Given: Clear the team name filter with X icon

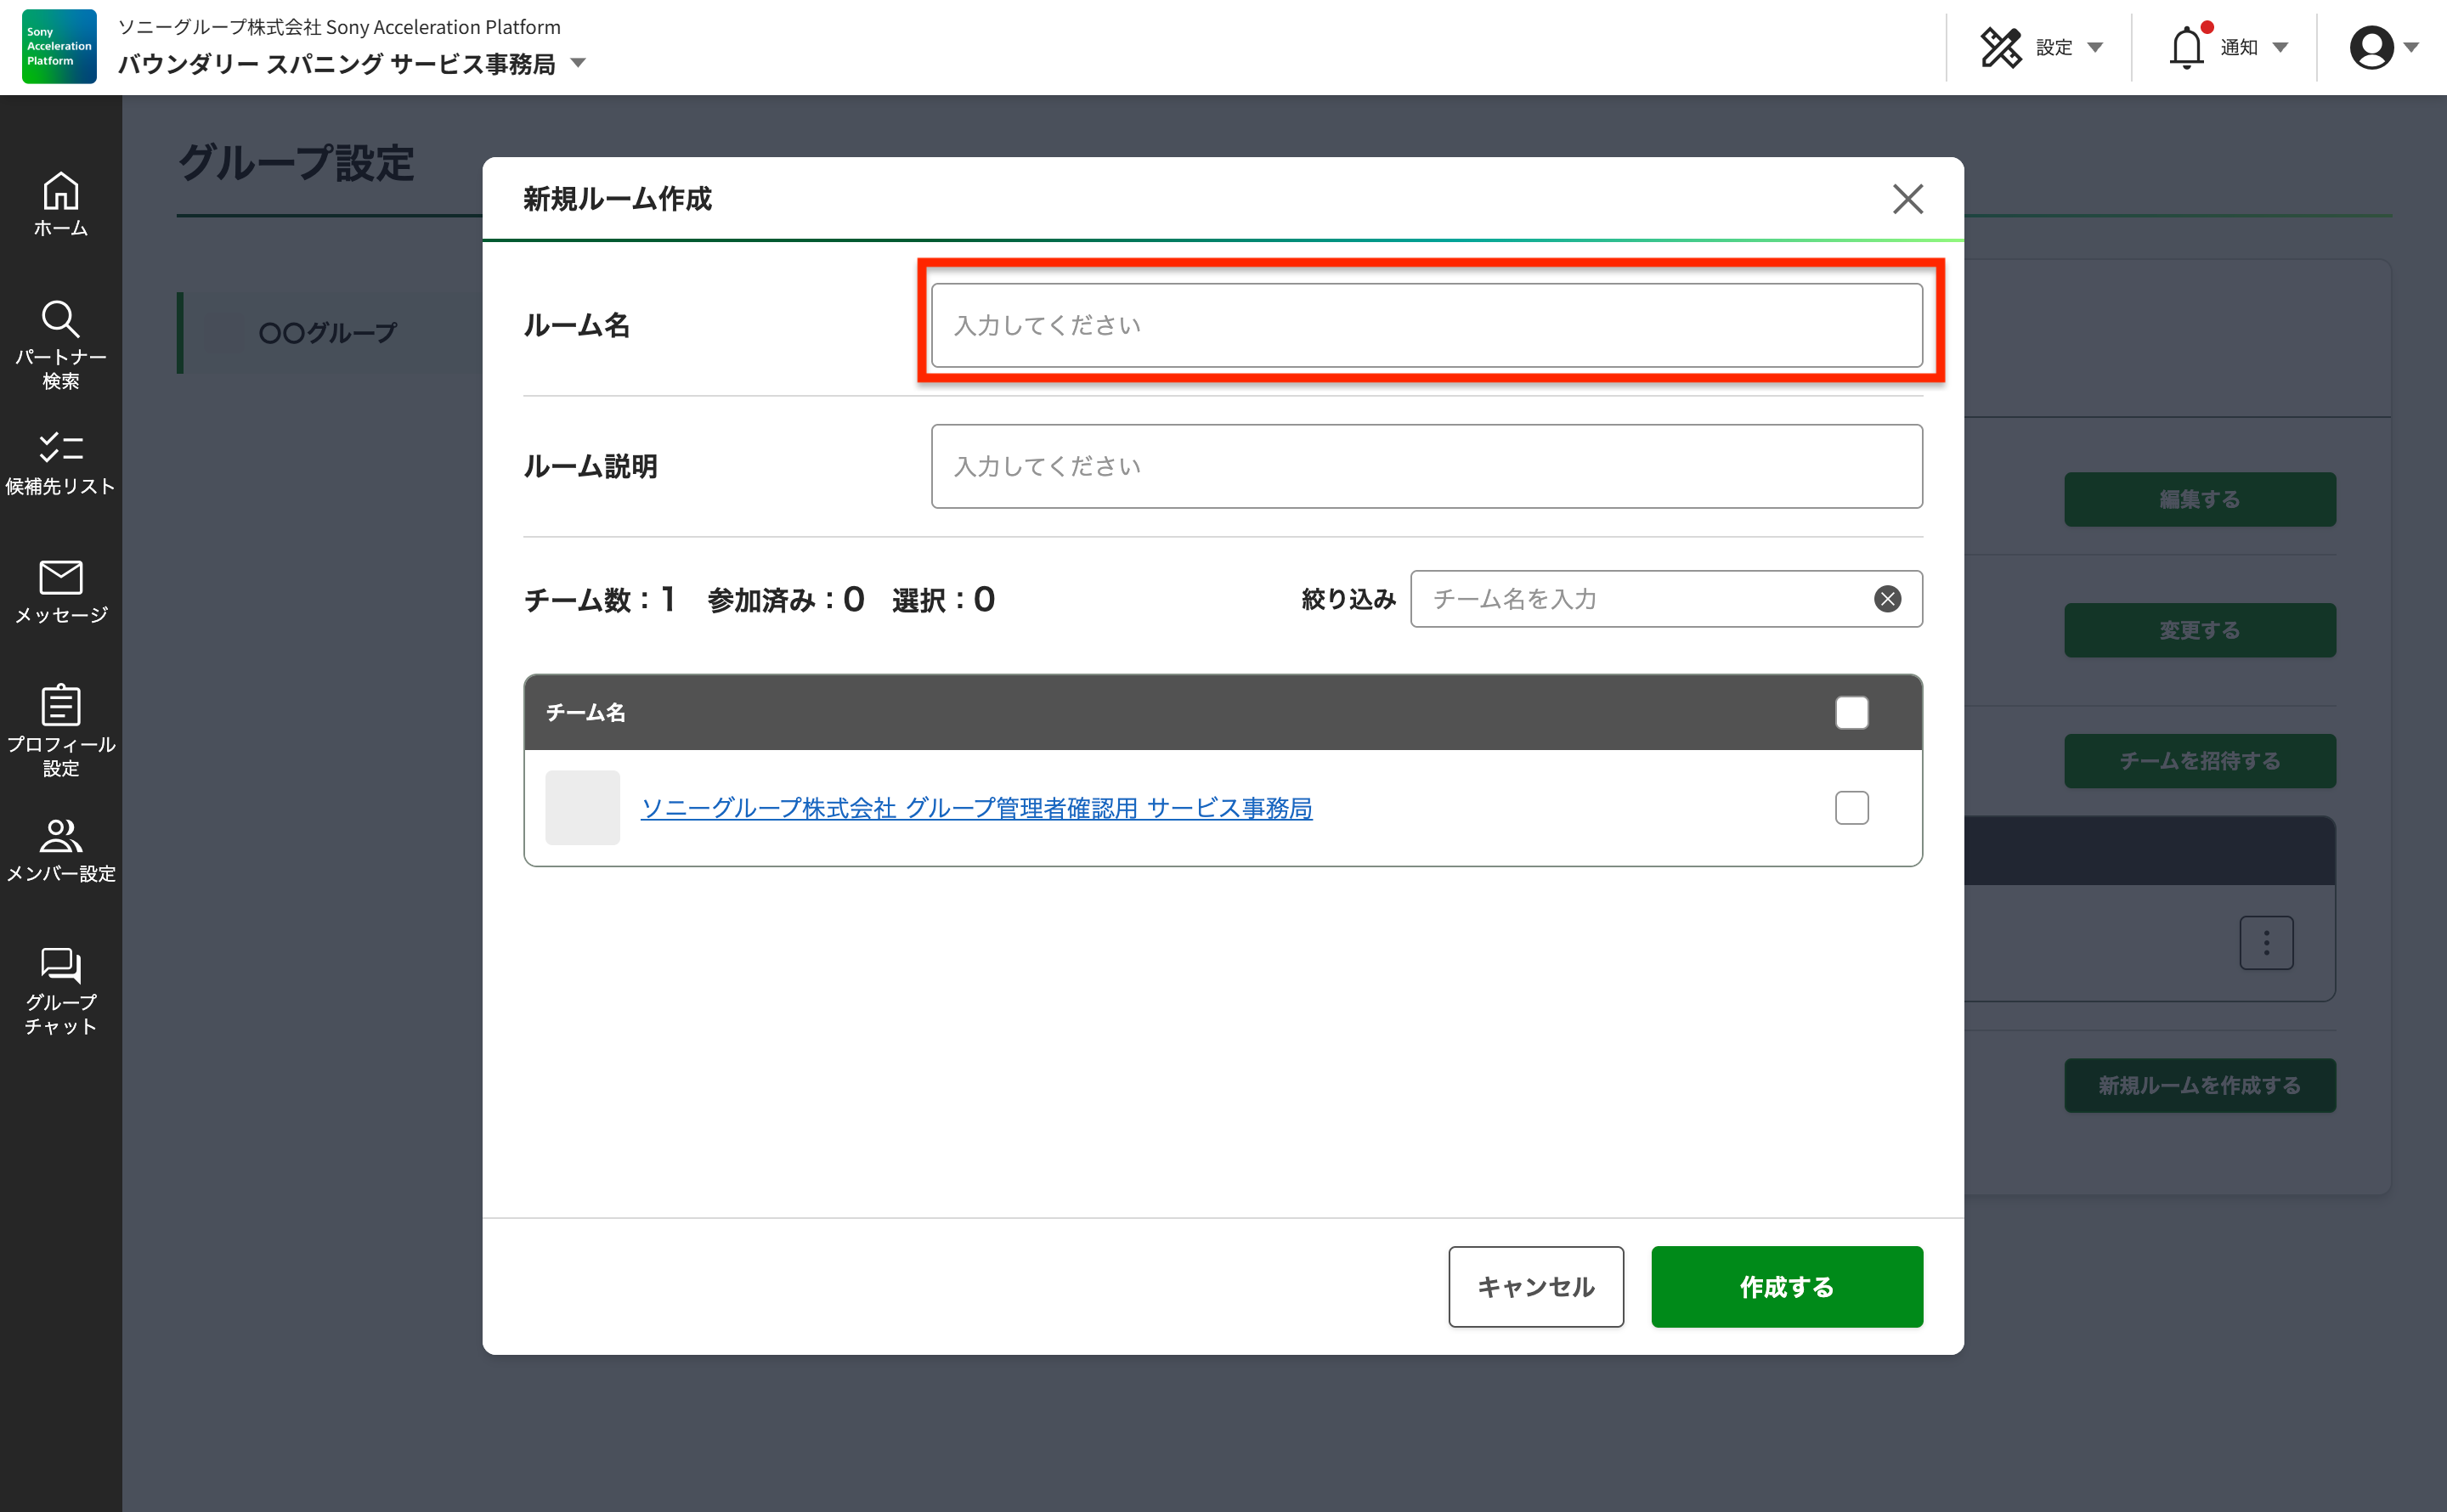Looking at the screenshot, I should click(x=1887, y=599).
